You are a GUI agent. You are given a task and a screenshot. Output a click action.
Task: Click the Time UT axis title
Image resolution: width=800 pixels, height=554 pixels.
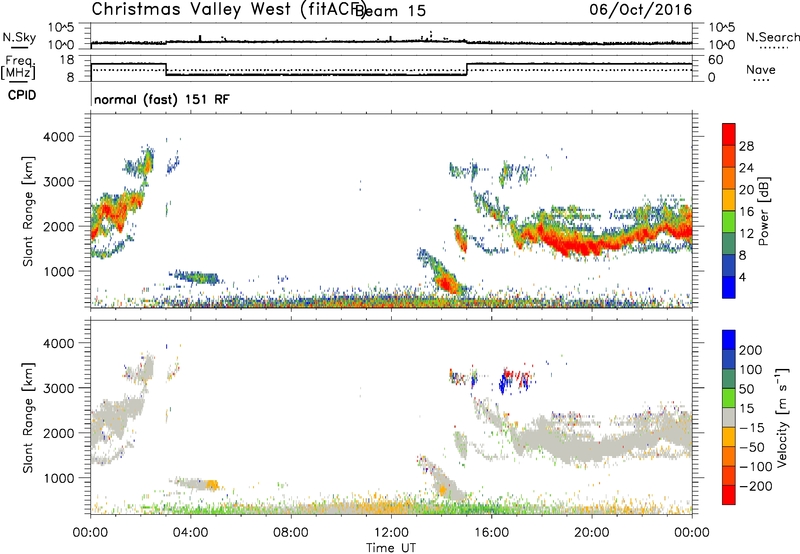click(391, 547)
